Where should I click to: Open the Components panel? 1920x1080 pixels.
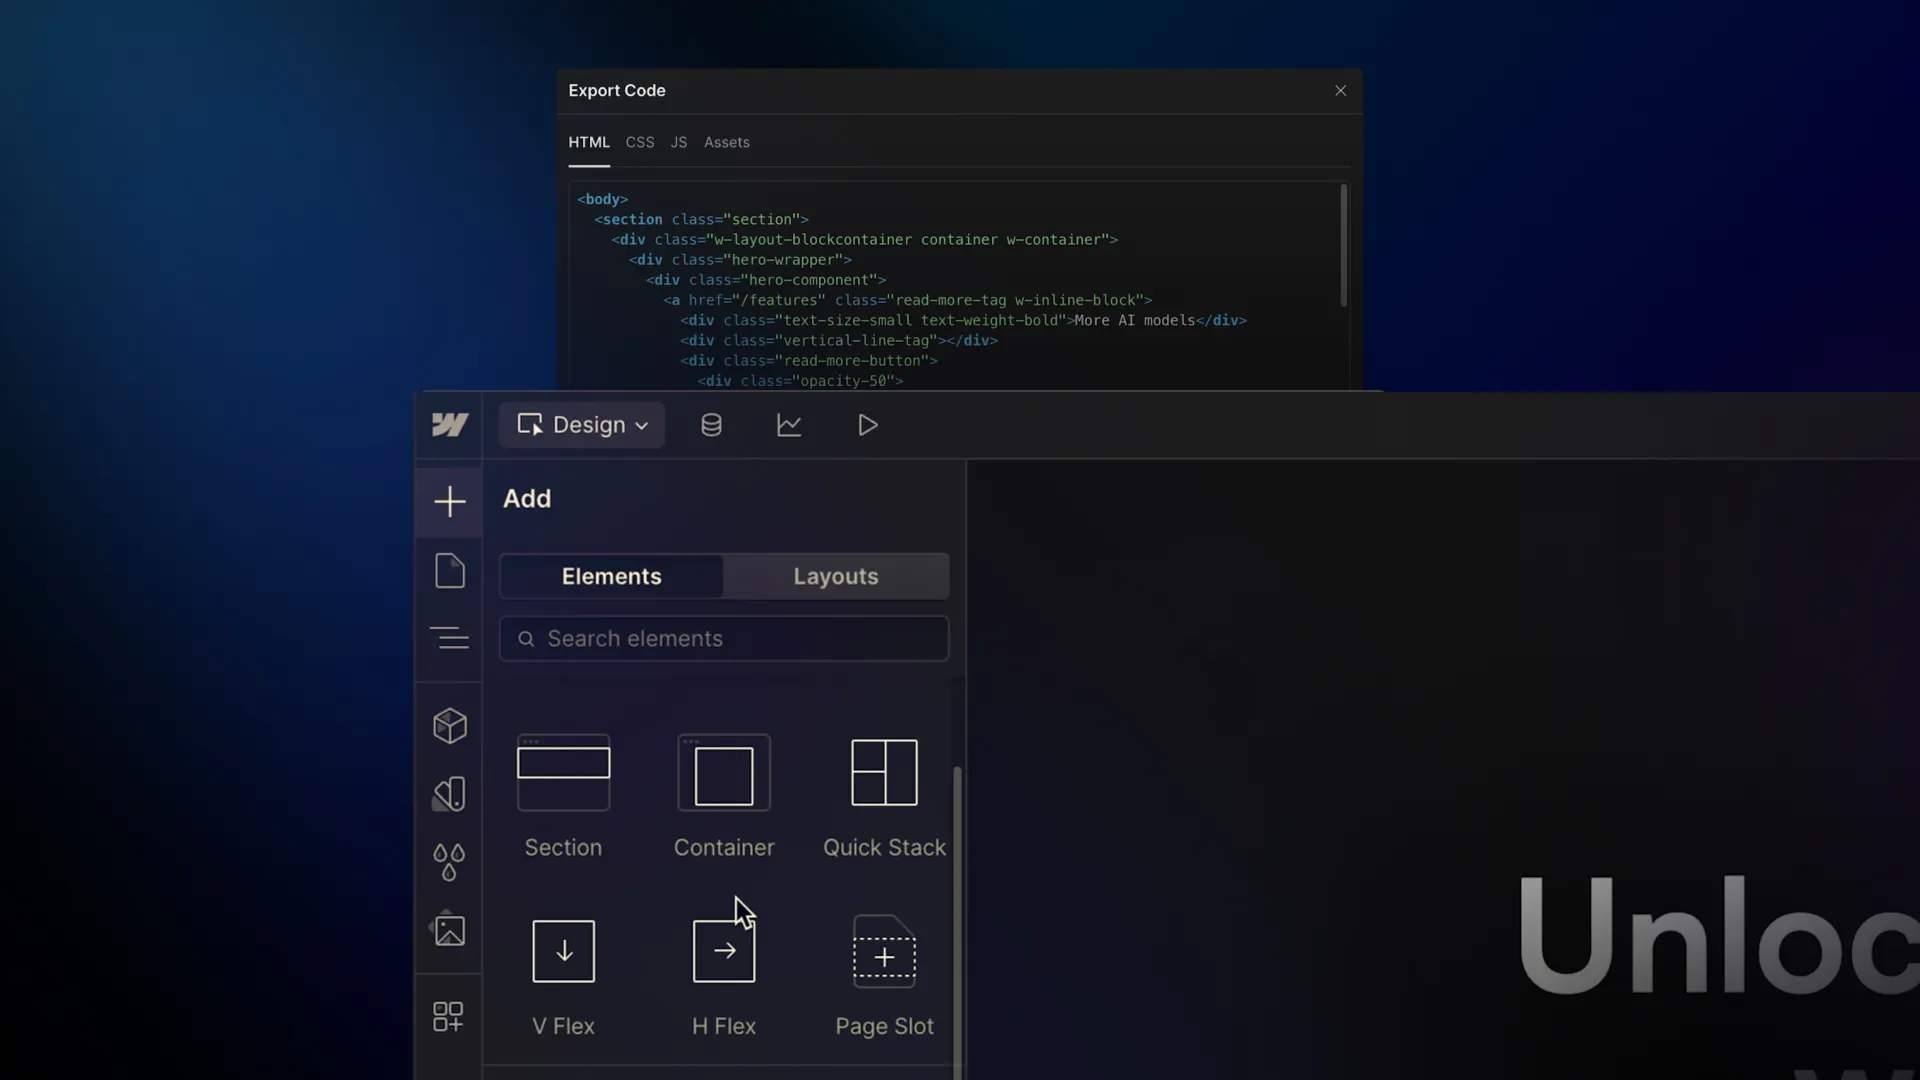point(449,726)
